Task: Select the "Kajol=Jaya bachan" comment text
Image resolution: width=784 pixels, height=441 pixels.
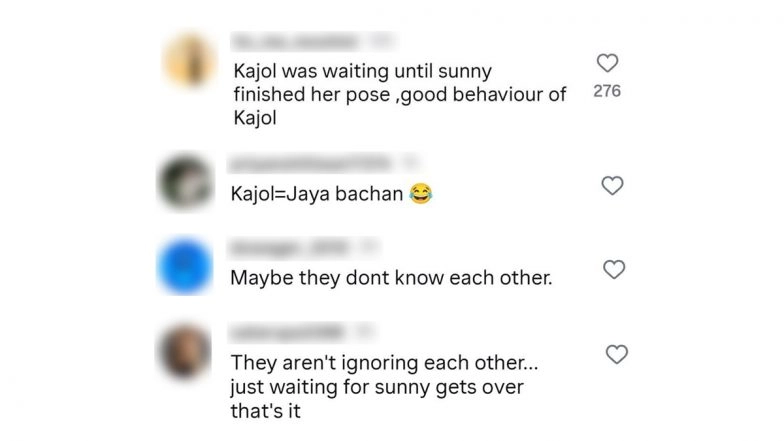Action: (x=317, y=194)
